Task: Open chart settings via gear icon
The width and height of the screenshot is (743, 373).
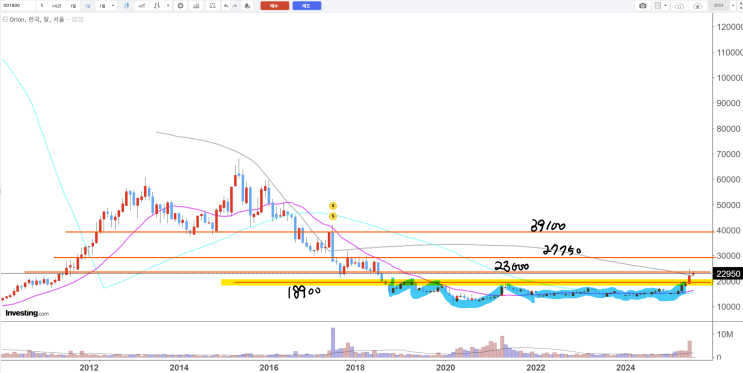Action: [x=180, y=6]
